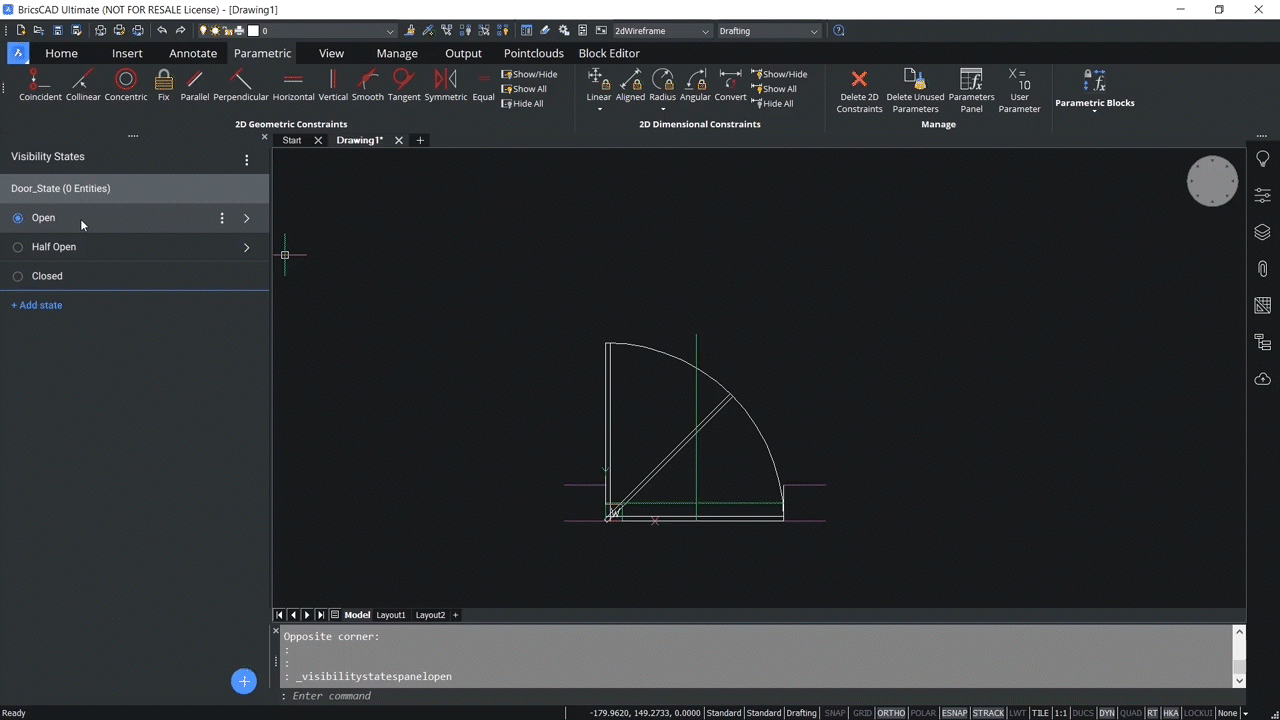The width and height of the screenshot is (1280, 720).
Task: Add a User Parameter
Action: pyautogui.click(x=1019, y=91)
